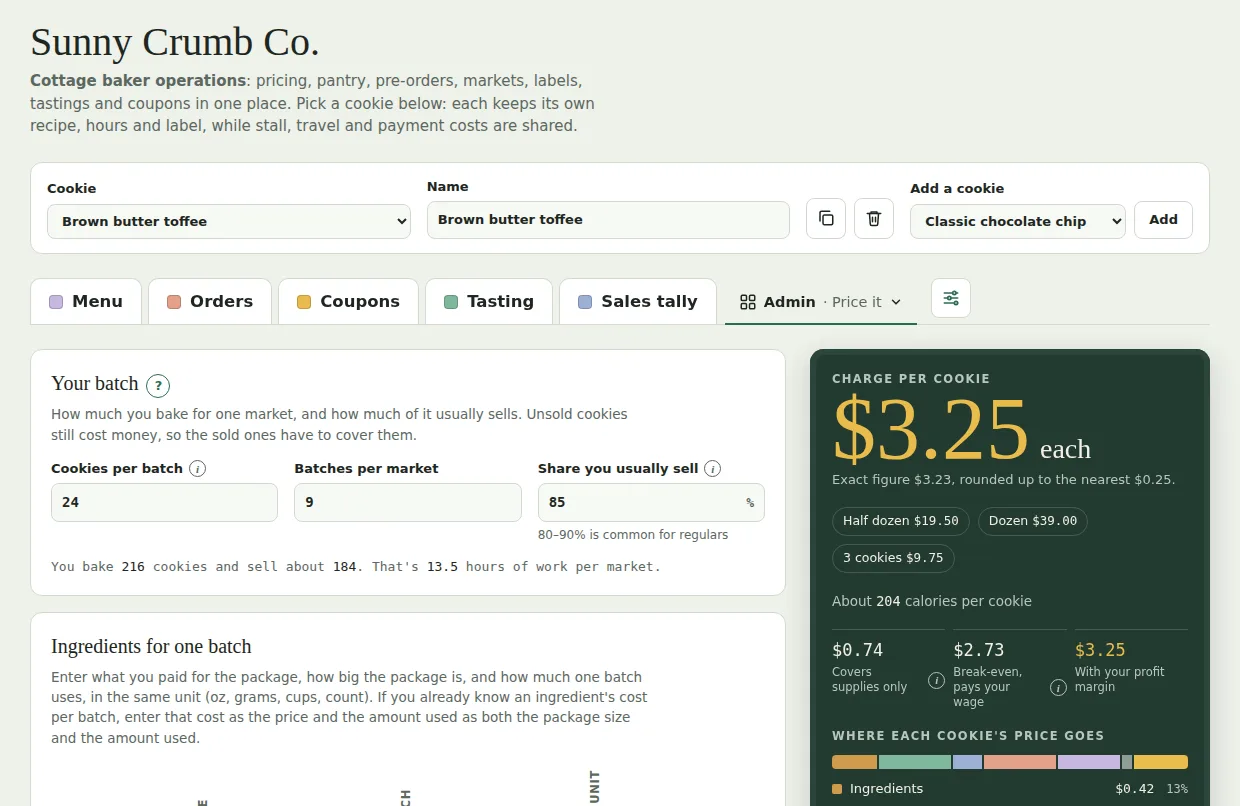Click the 'You bake 216 cookies' summary line
Image resolution: width=1240 pixels, height=806 pixels.
pyautogui.click(x=356, y=566)
